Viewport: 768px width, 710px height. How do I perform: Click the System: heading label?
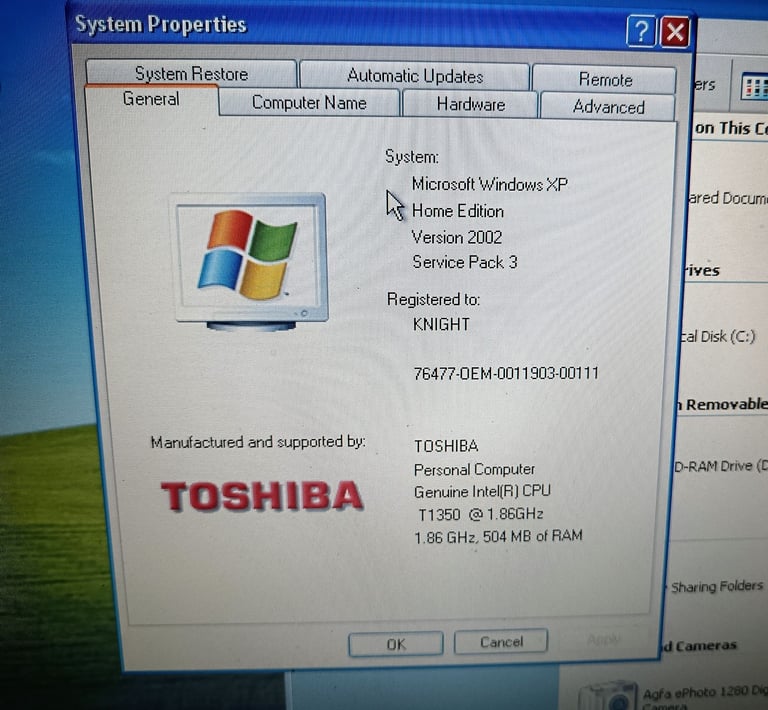(412, 157)
